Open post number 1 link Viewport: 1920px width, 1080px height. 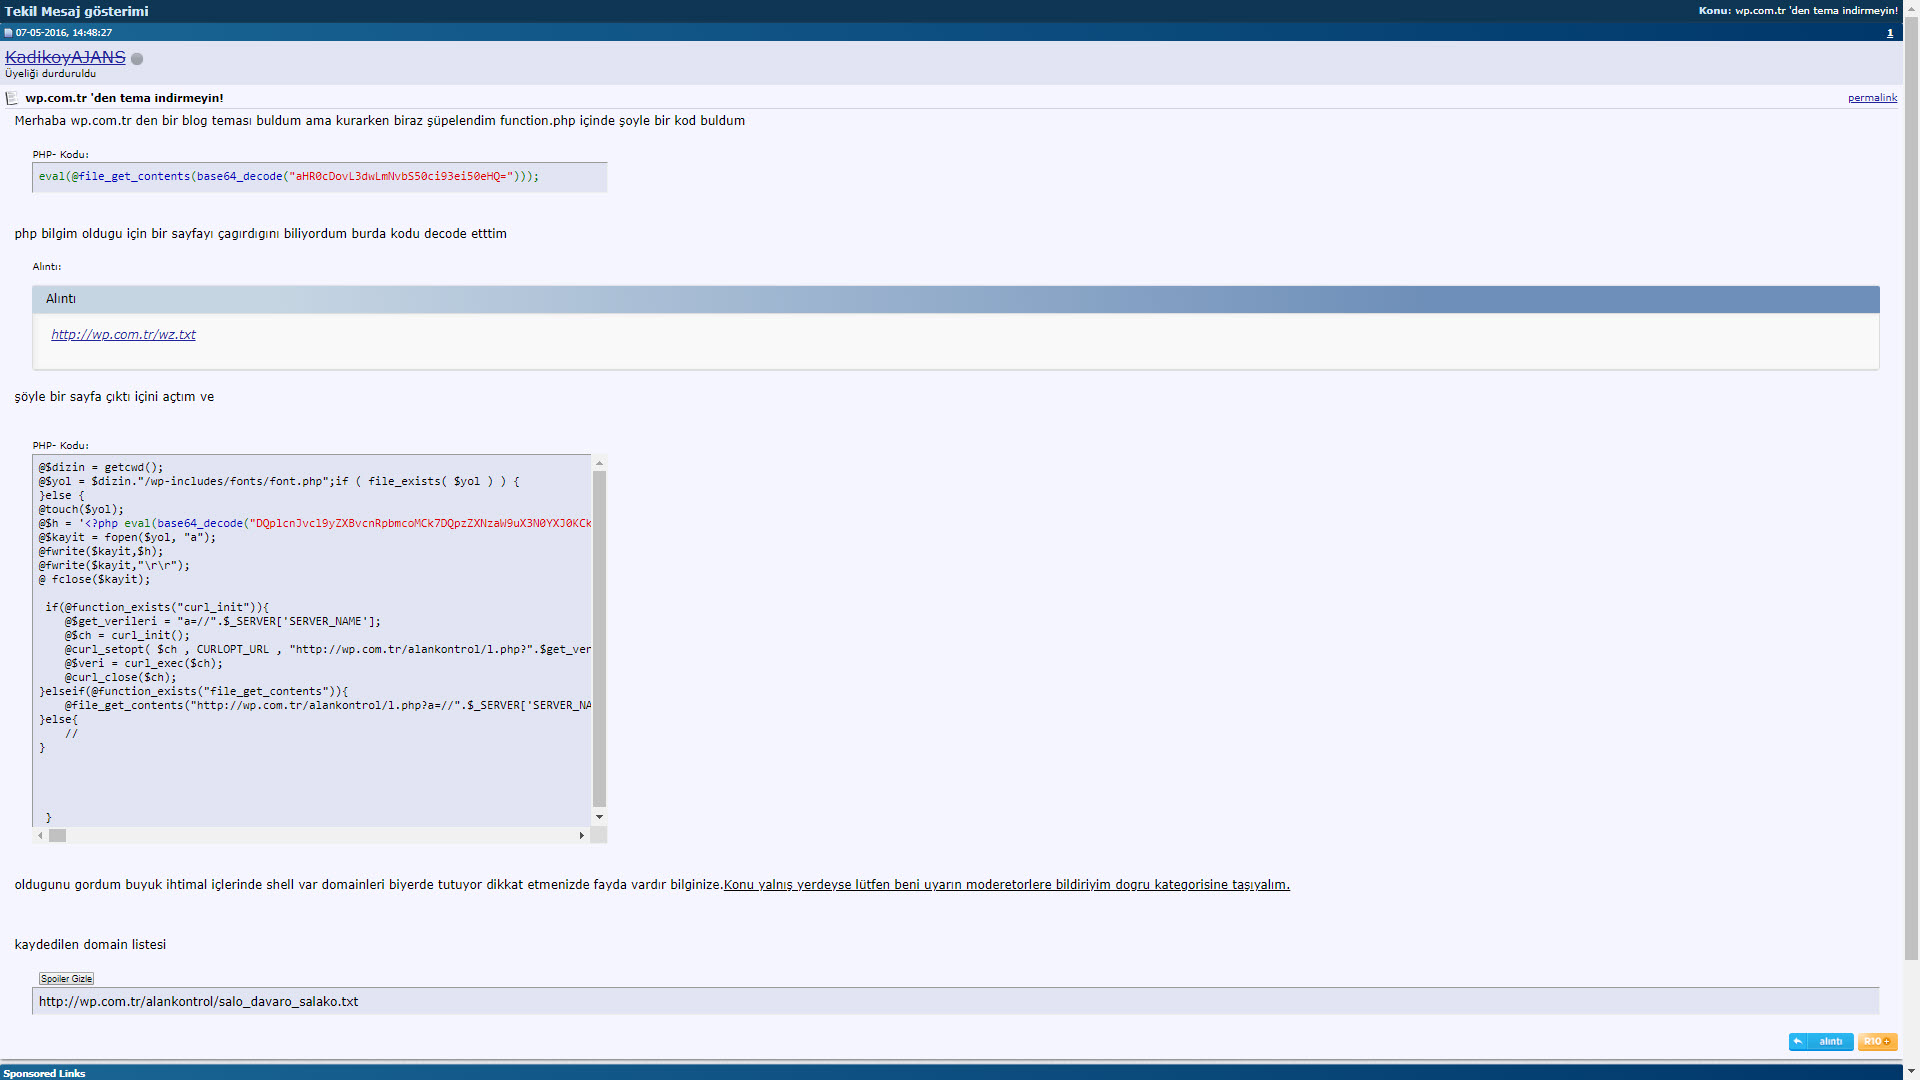tap(1890, 33)
